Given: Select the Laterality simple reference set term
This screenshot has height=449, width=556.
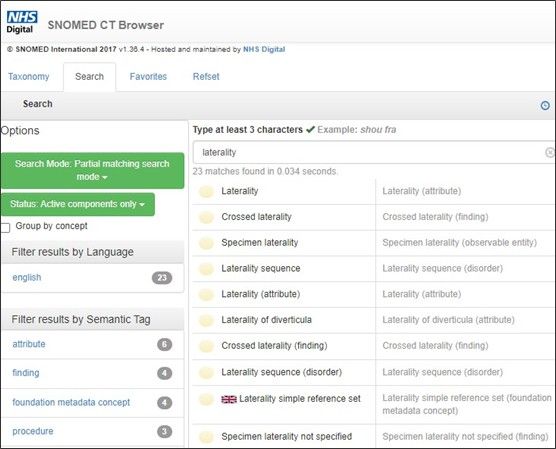Looking at the screenshot, I should pyautogui.click(x=300, y=399).
